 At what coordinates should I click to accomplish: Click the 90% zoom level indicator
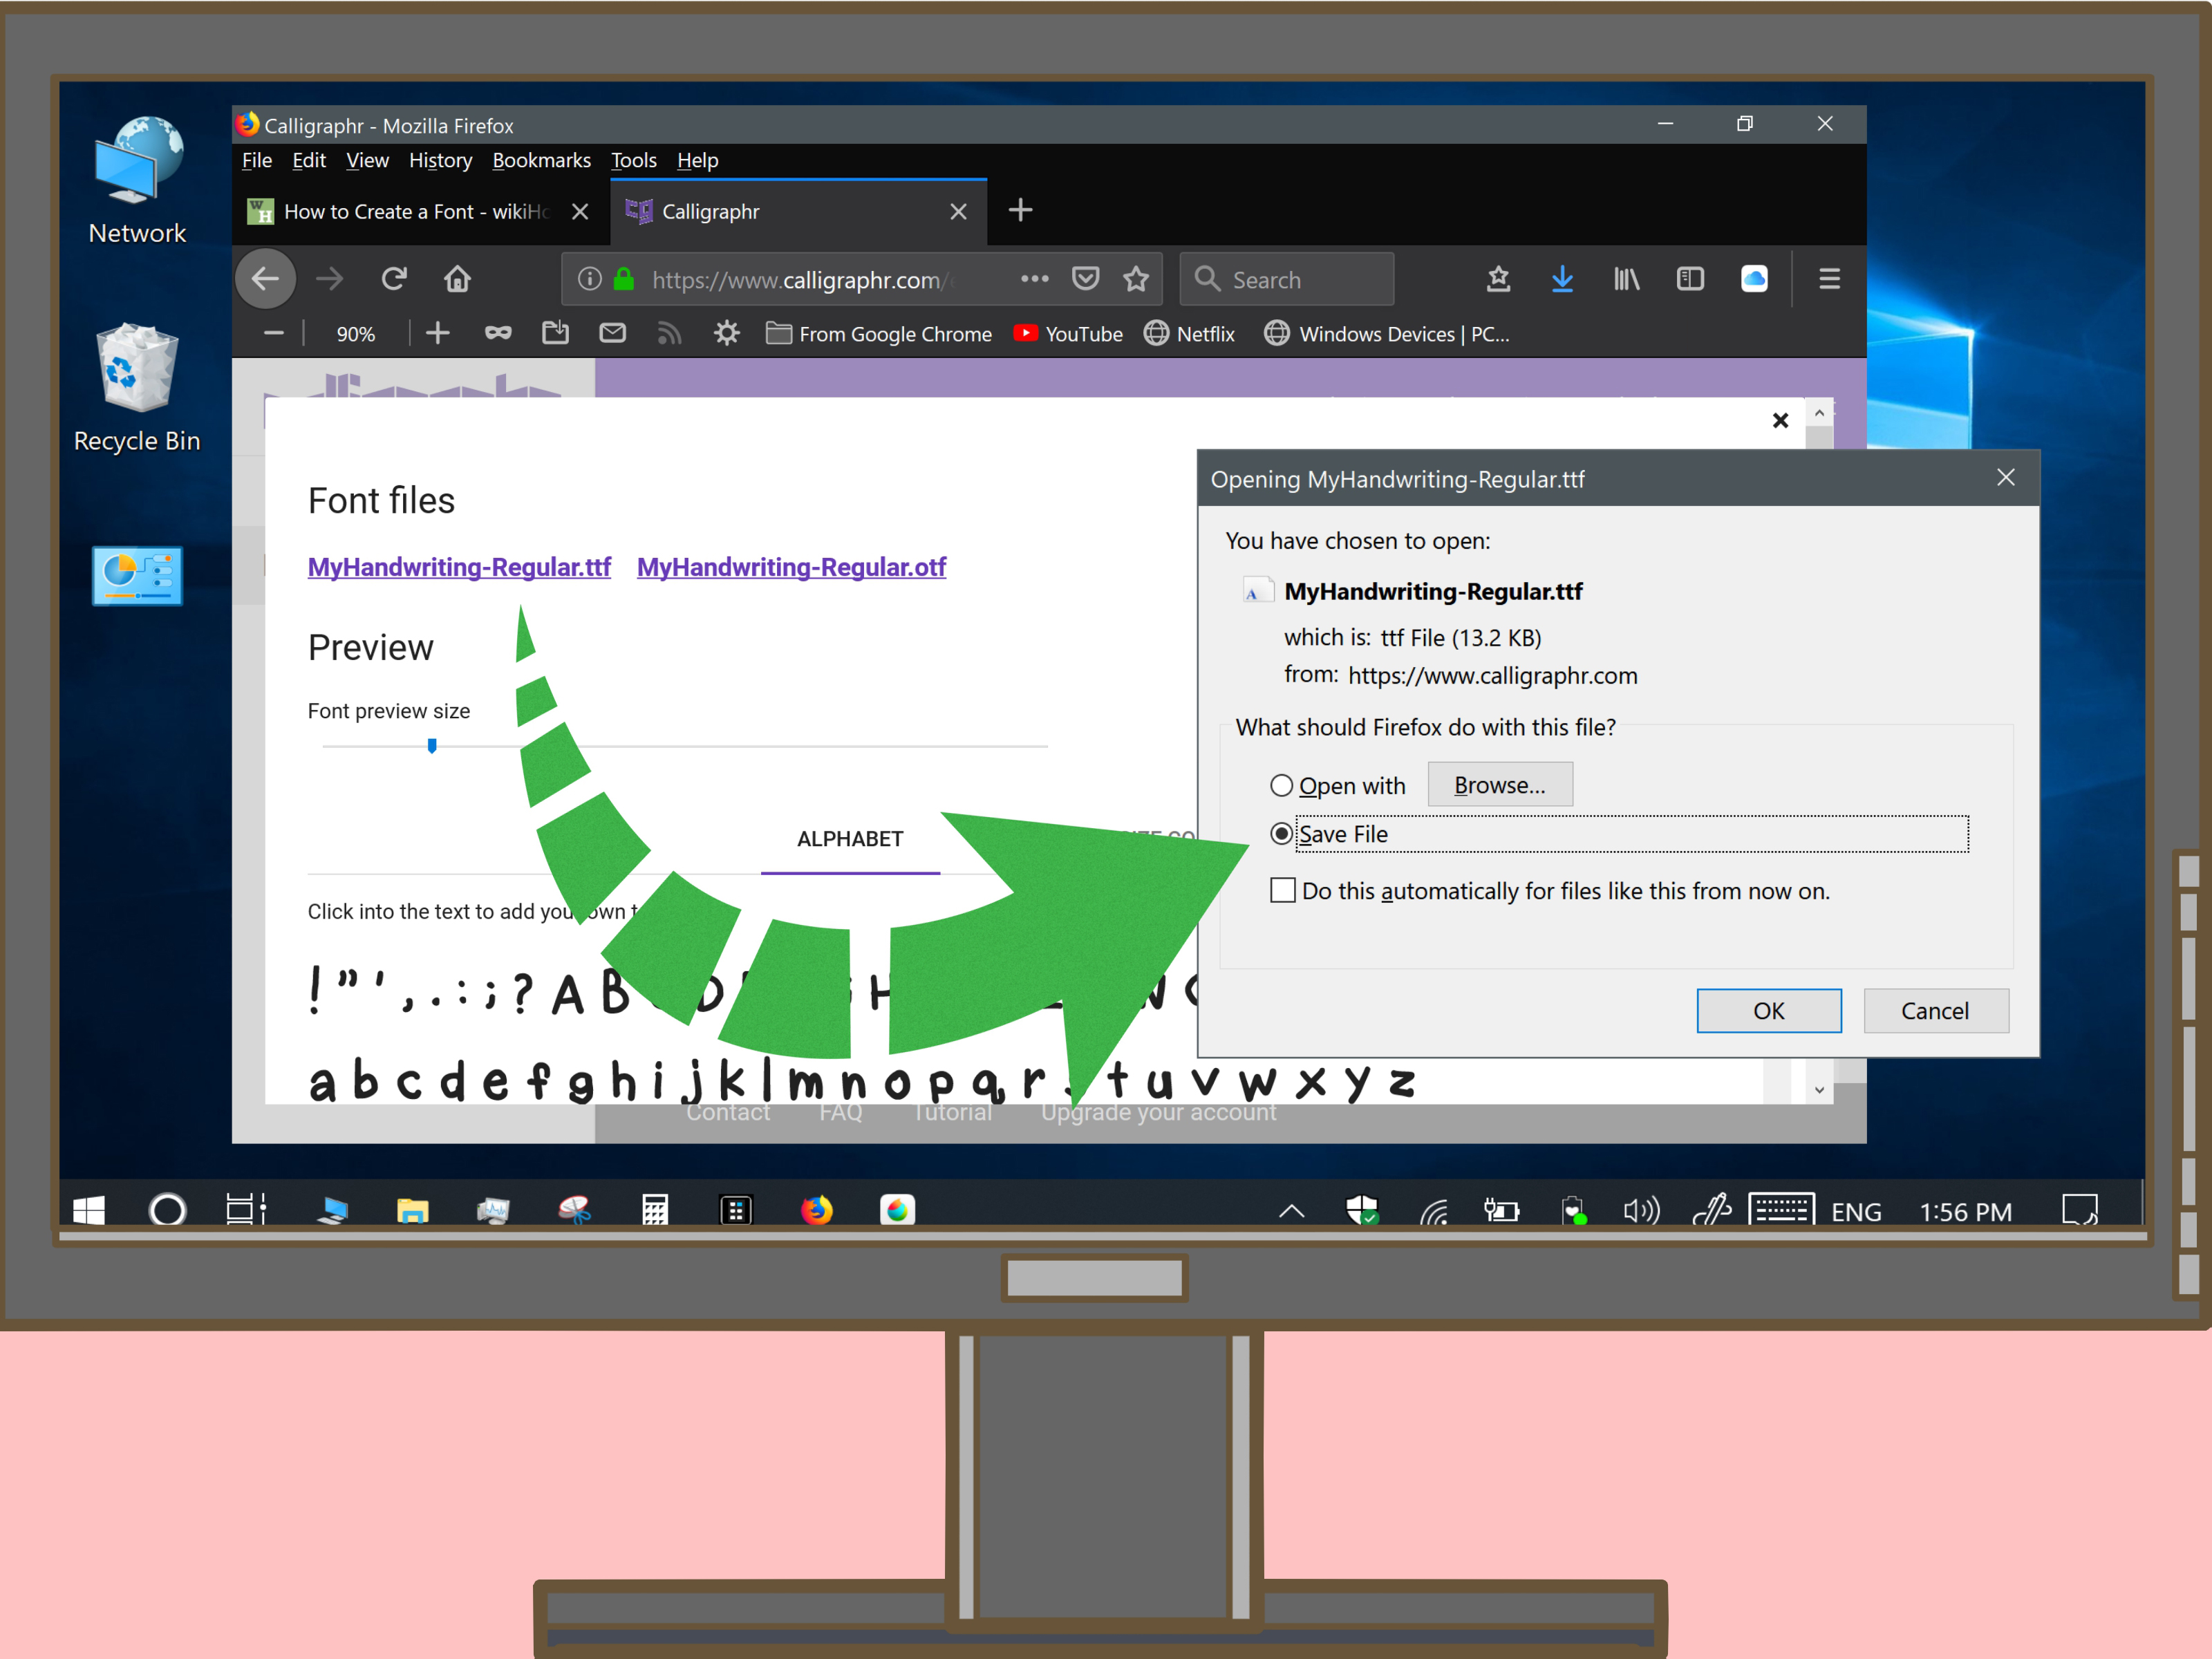[356, 334]
